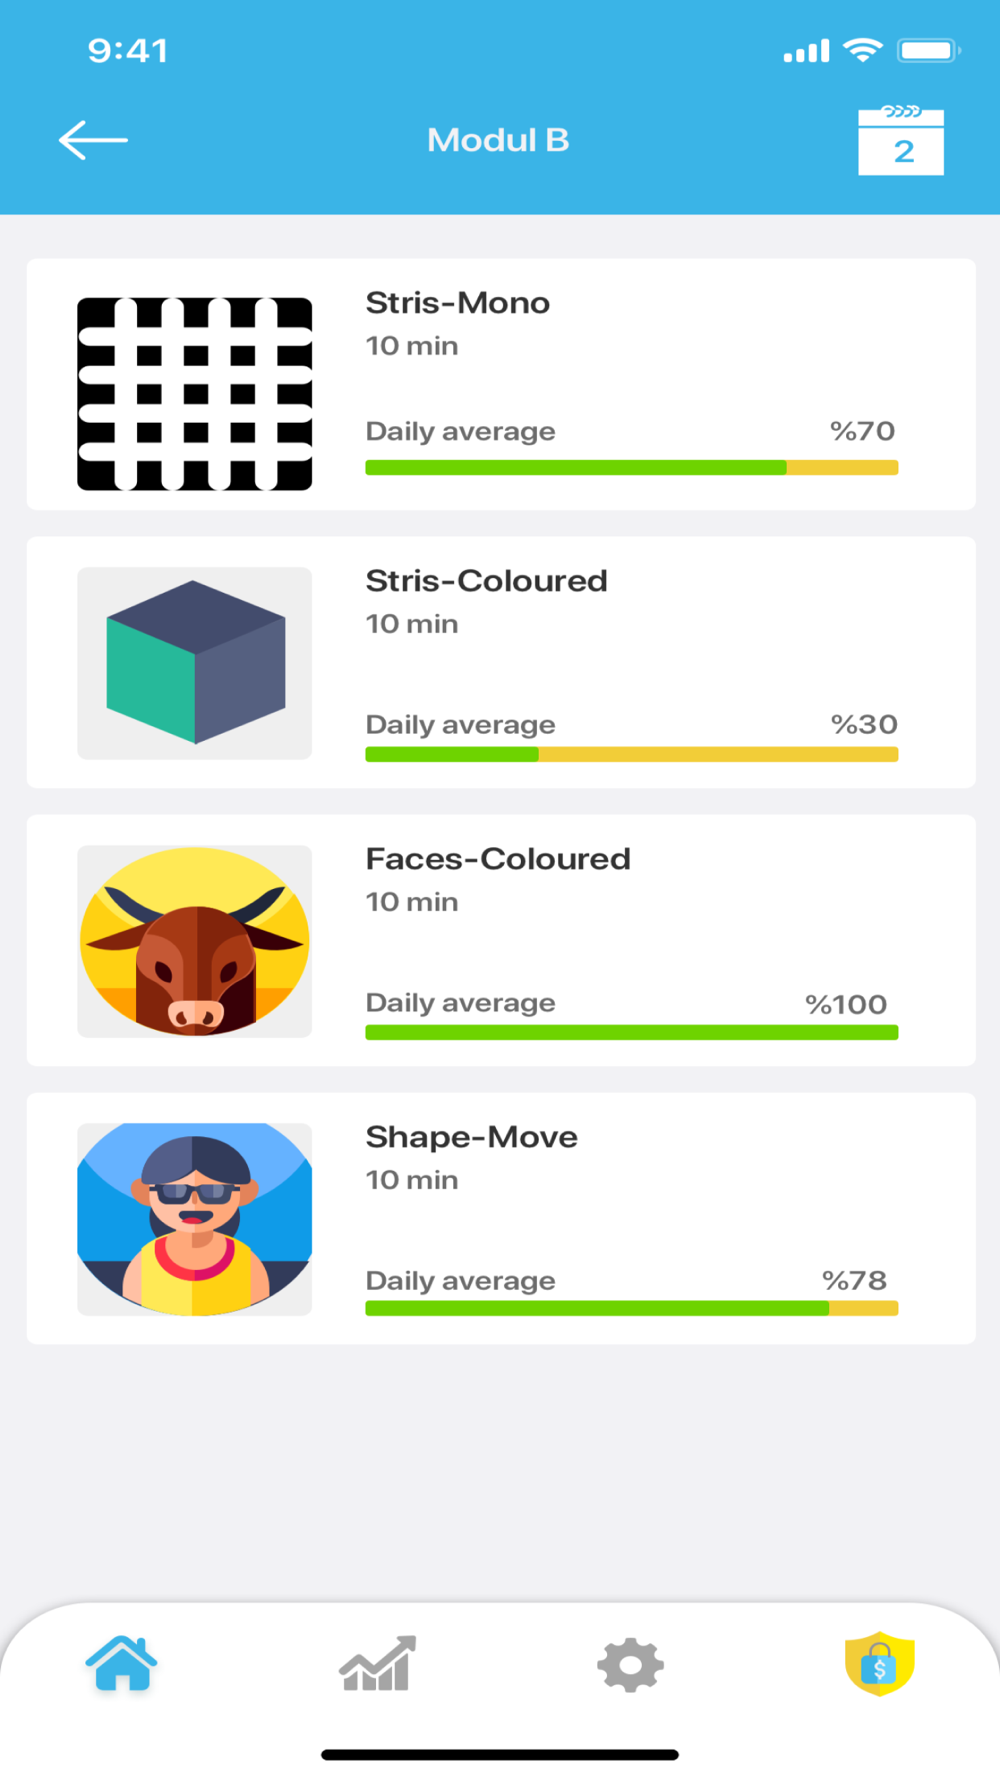
Task: Open the Faces-Coloured exercise title
Action: [498, 859]
